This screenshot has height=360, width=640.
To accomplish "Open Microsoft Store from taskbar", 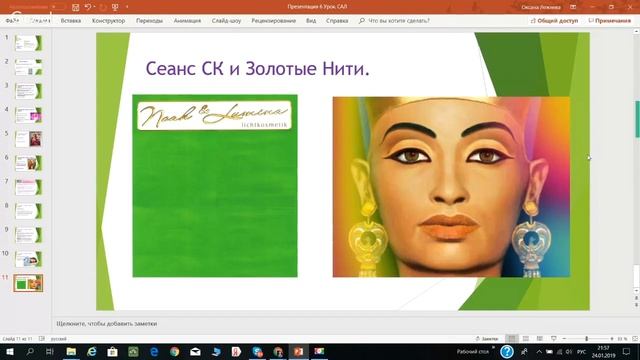I will [x=113, y=351].
